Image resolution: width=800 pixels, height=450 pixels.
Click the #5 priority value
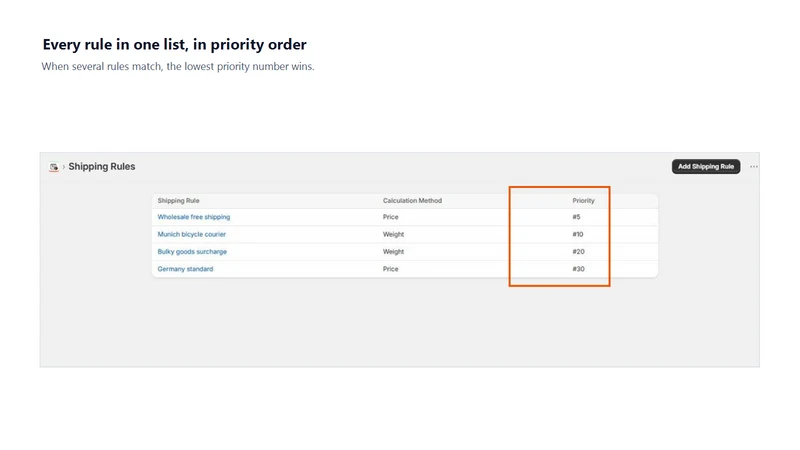pos(576,217)
